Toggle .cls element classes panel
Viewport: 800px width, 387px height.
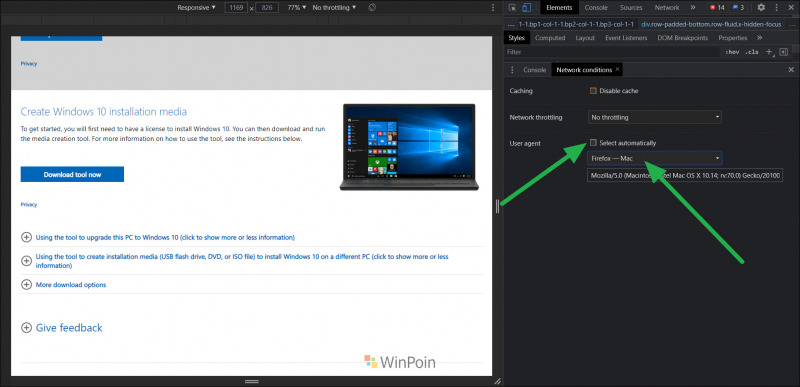752,52
